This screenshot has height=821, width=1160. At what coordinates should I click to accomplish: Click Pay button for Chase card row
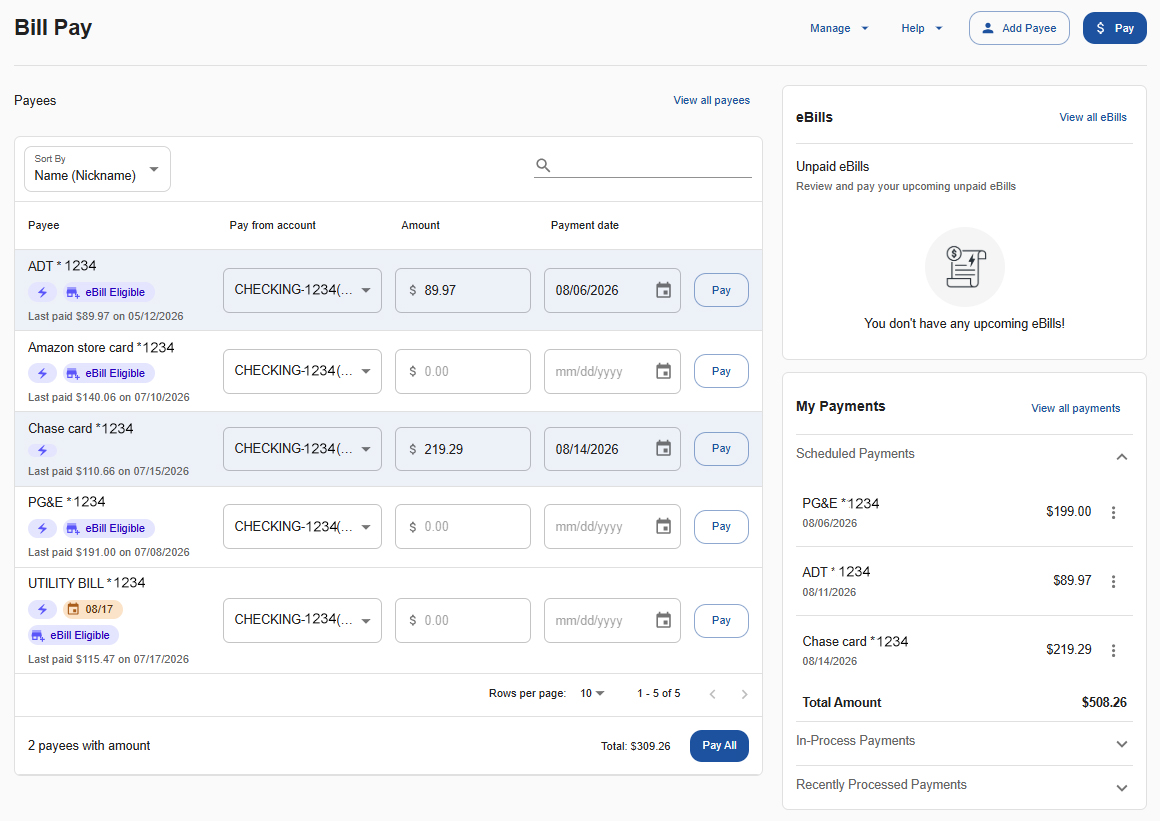(721, 449)
